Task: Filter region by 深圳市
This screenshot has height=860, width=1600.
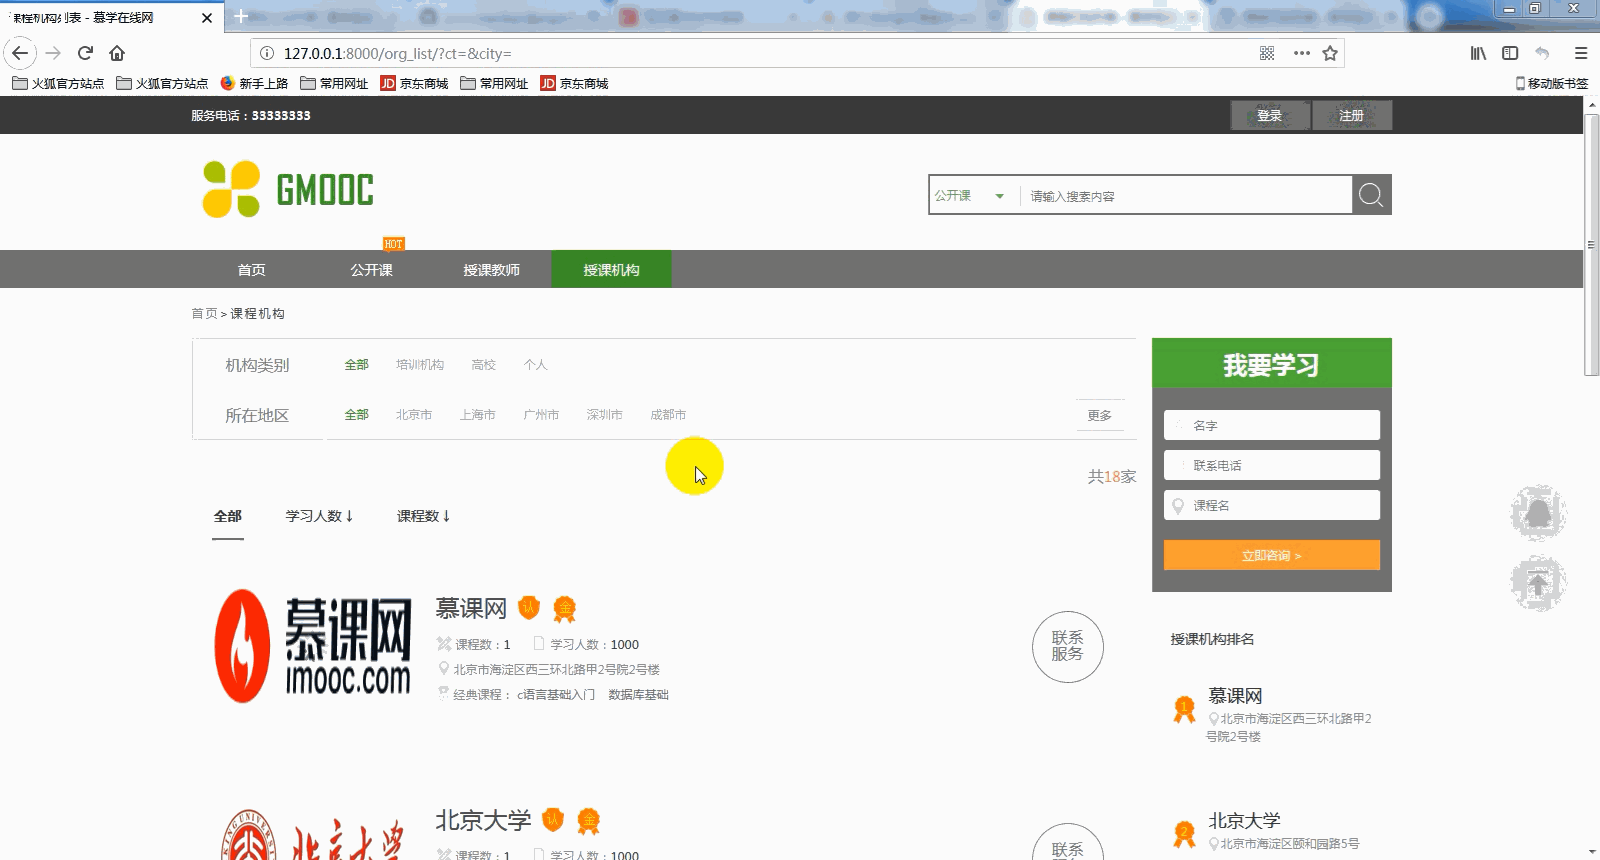Action: [x=605, y=415]
